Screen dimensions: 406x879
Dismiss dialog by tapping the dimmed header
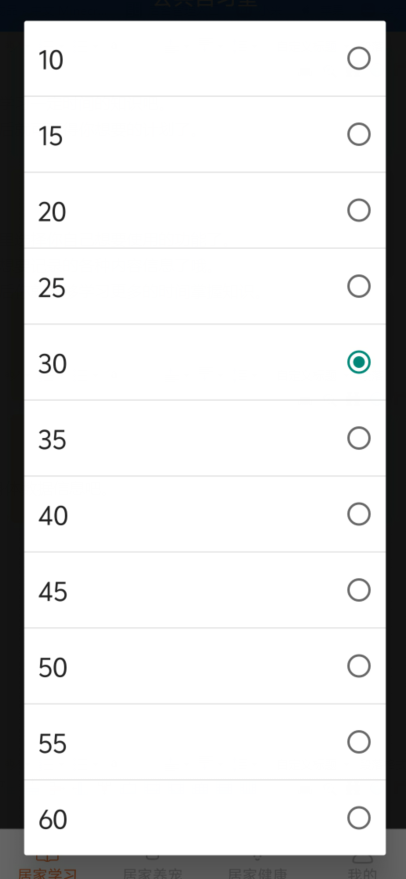(203, 10)
